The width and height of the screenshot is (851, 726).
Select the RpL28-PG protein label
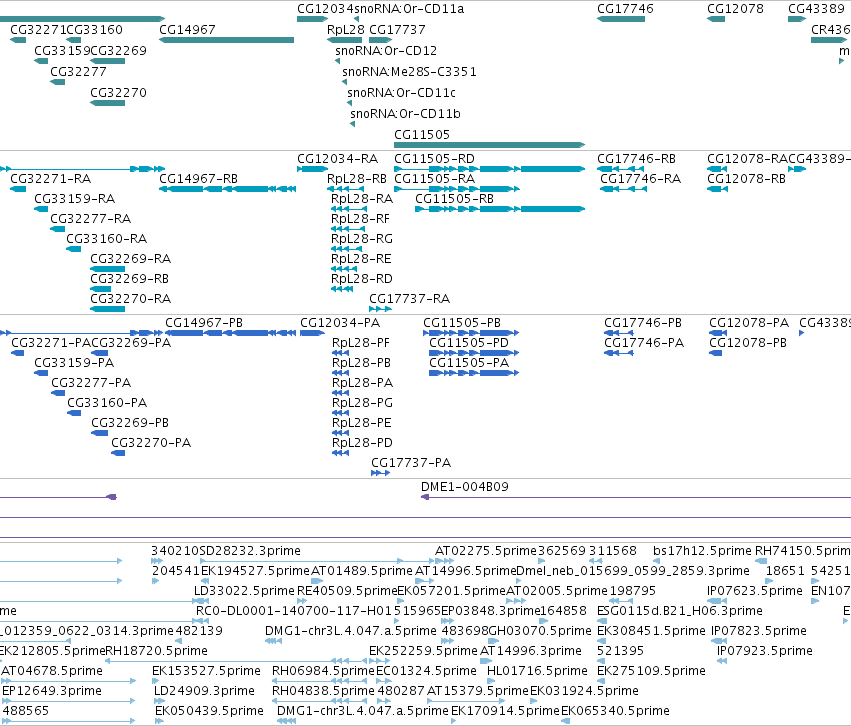click(x=363, y=403)
